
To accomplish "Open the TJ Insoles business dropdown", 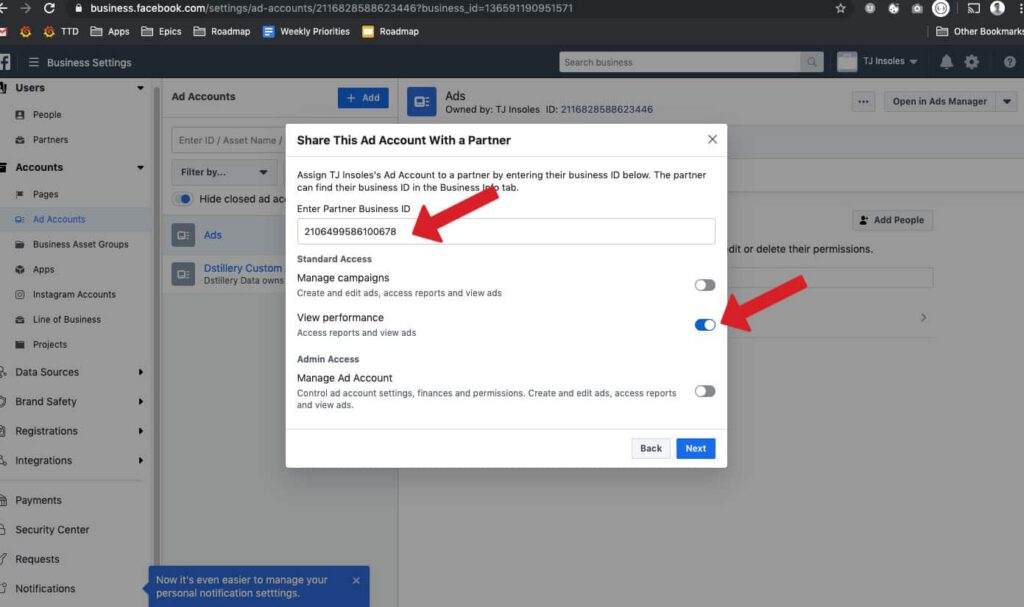I will click(x=878, y=62).
